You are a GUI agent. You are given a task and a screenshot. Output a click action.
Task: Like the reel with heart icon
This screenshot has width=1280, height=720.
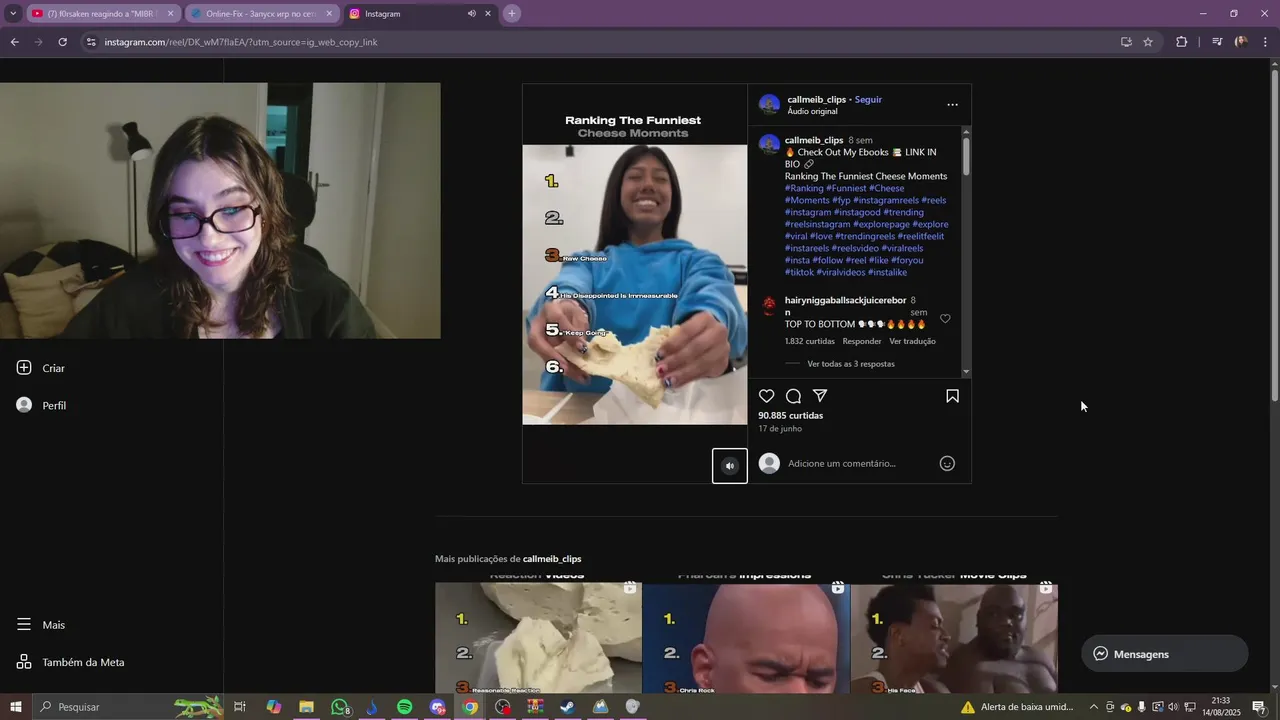click(x=767, y=396)
